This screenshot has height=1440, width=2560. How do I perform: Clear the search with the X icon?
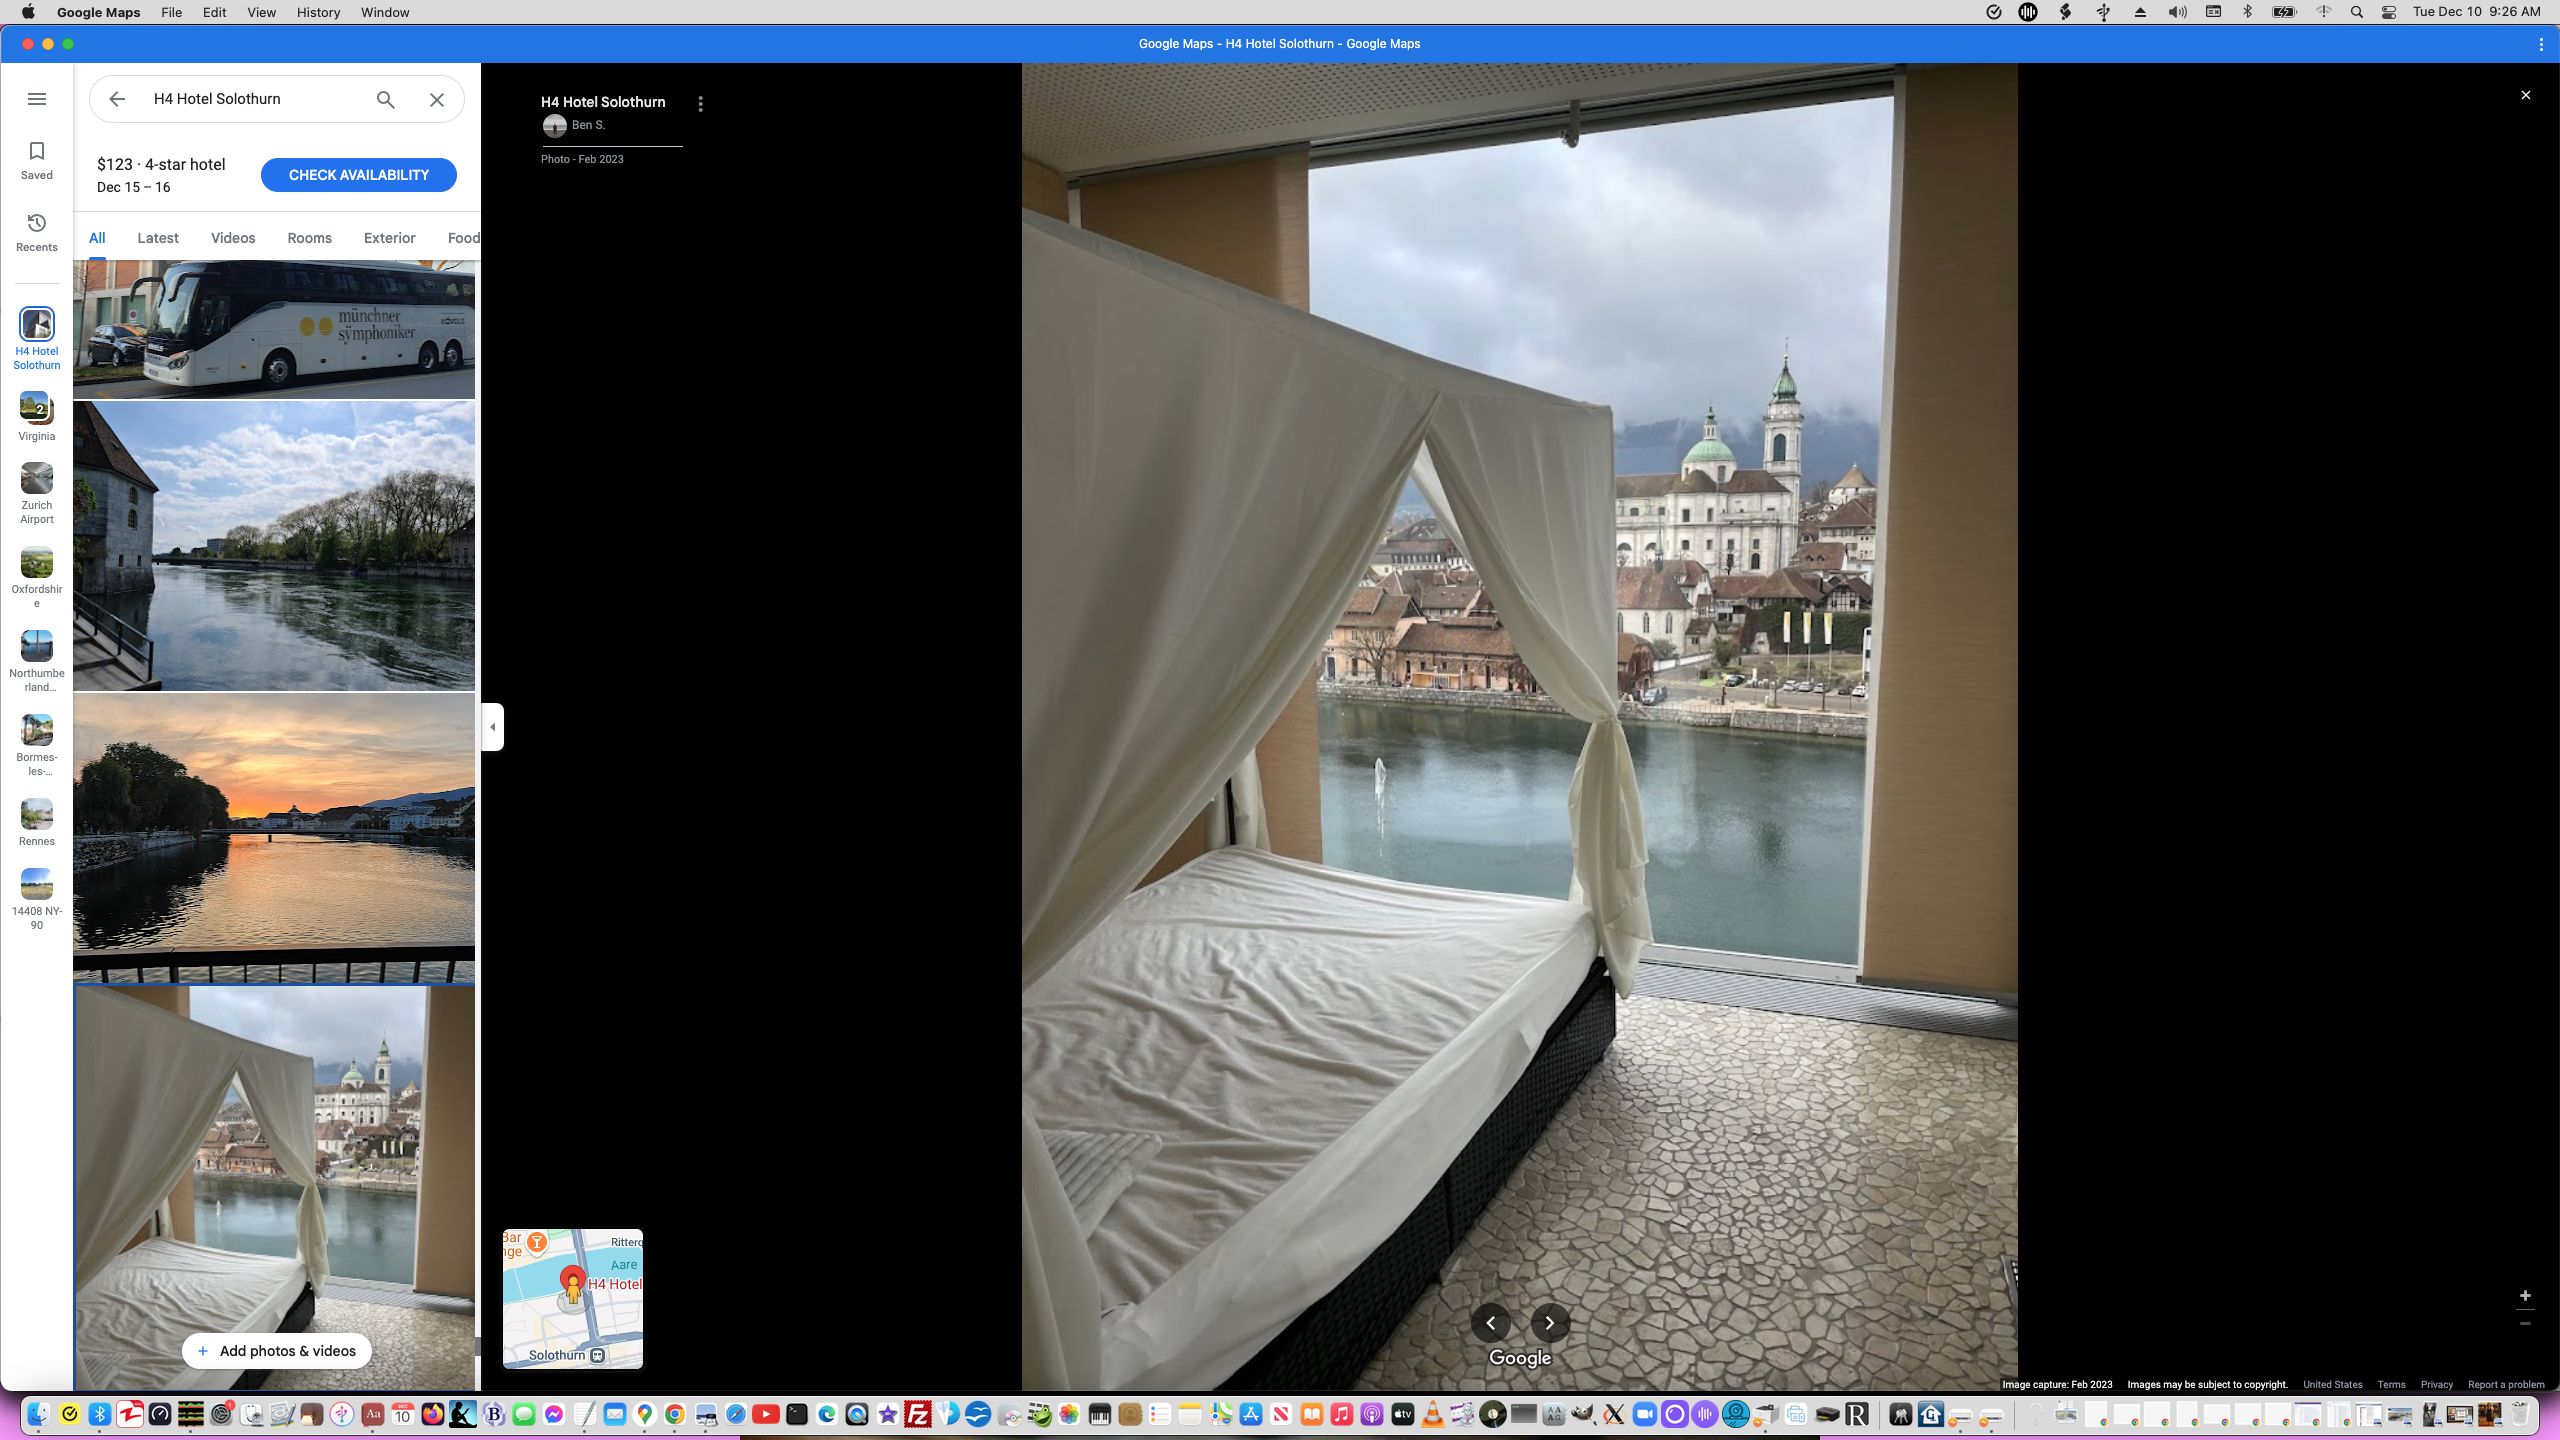[x=437, y=99]
